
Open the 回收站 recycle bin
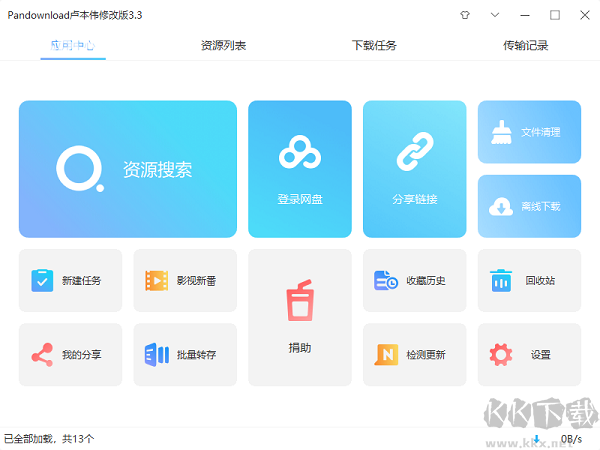(x=529, y=280)
